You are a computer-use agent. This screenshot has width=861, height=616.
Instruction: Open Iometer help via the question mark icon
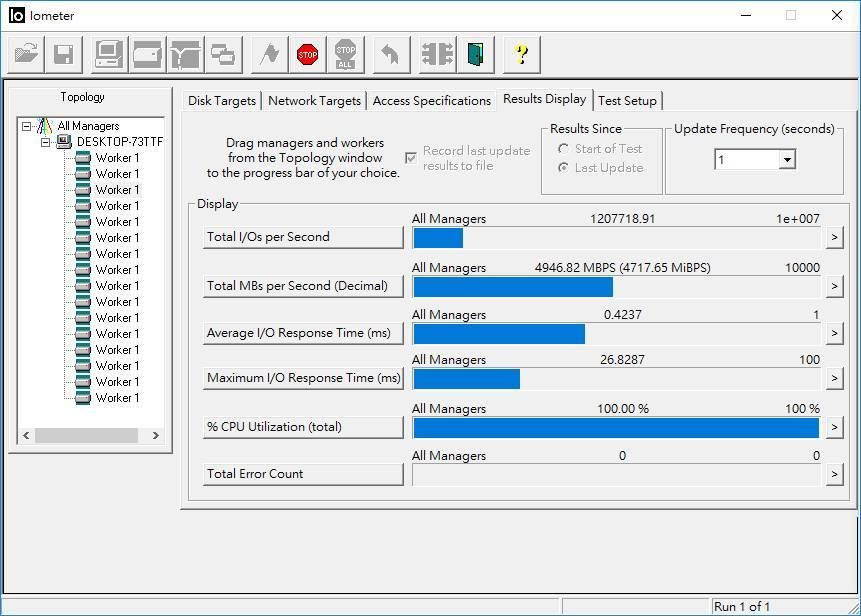pos(522,54)
